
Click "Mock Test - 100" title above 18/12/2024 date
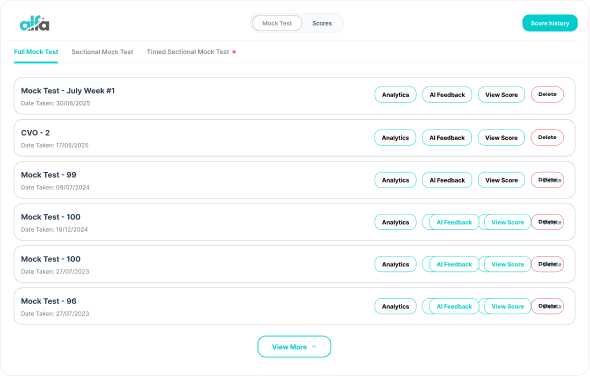click(x=50, y=217)
